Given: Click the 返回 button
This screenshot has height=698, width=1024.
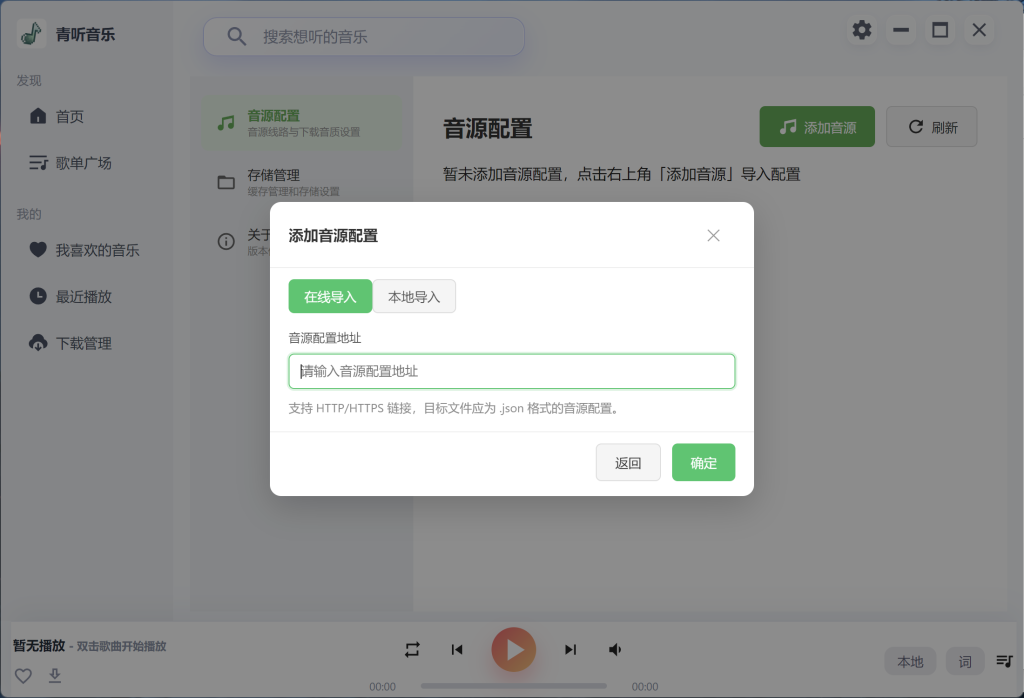Looking at the screenshot, I should (628, 462).
